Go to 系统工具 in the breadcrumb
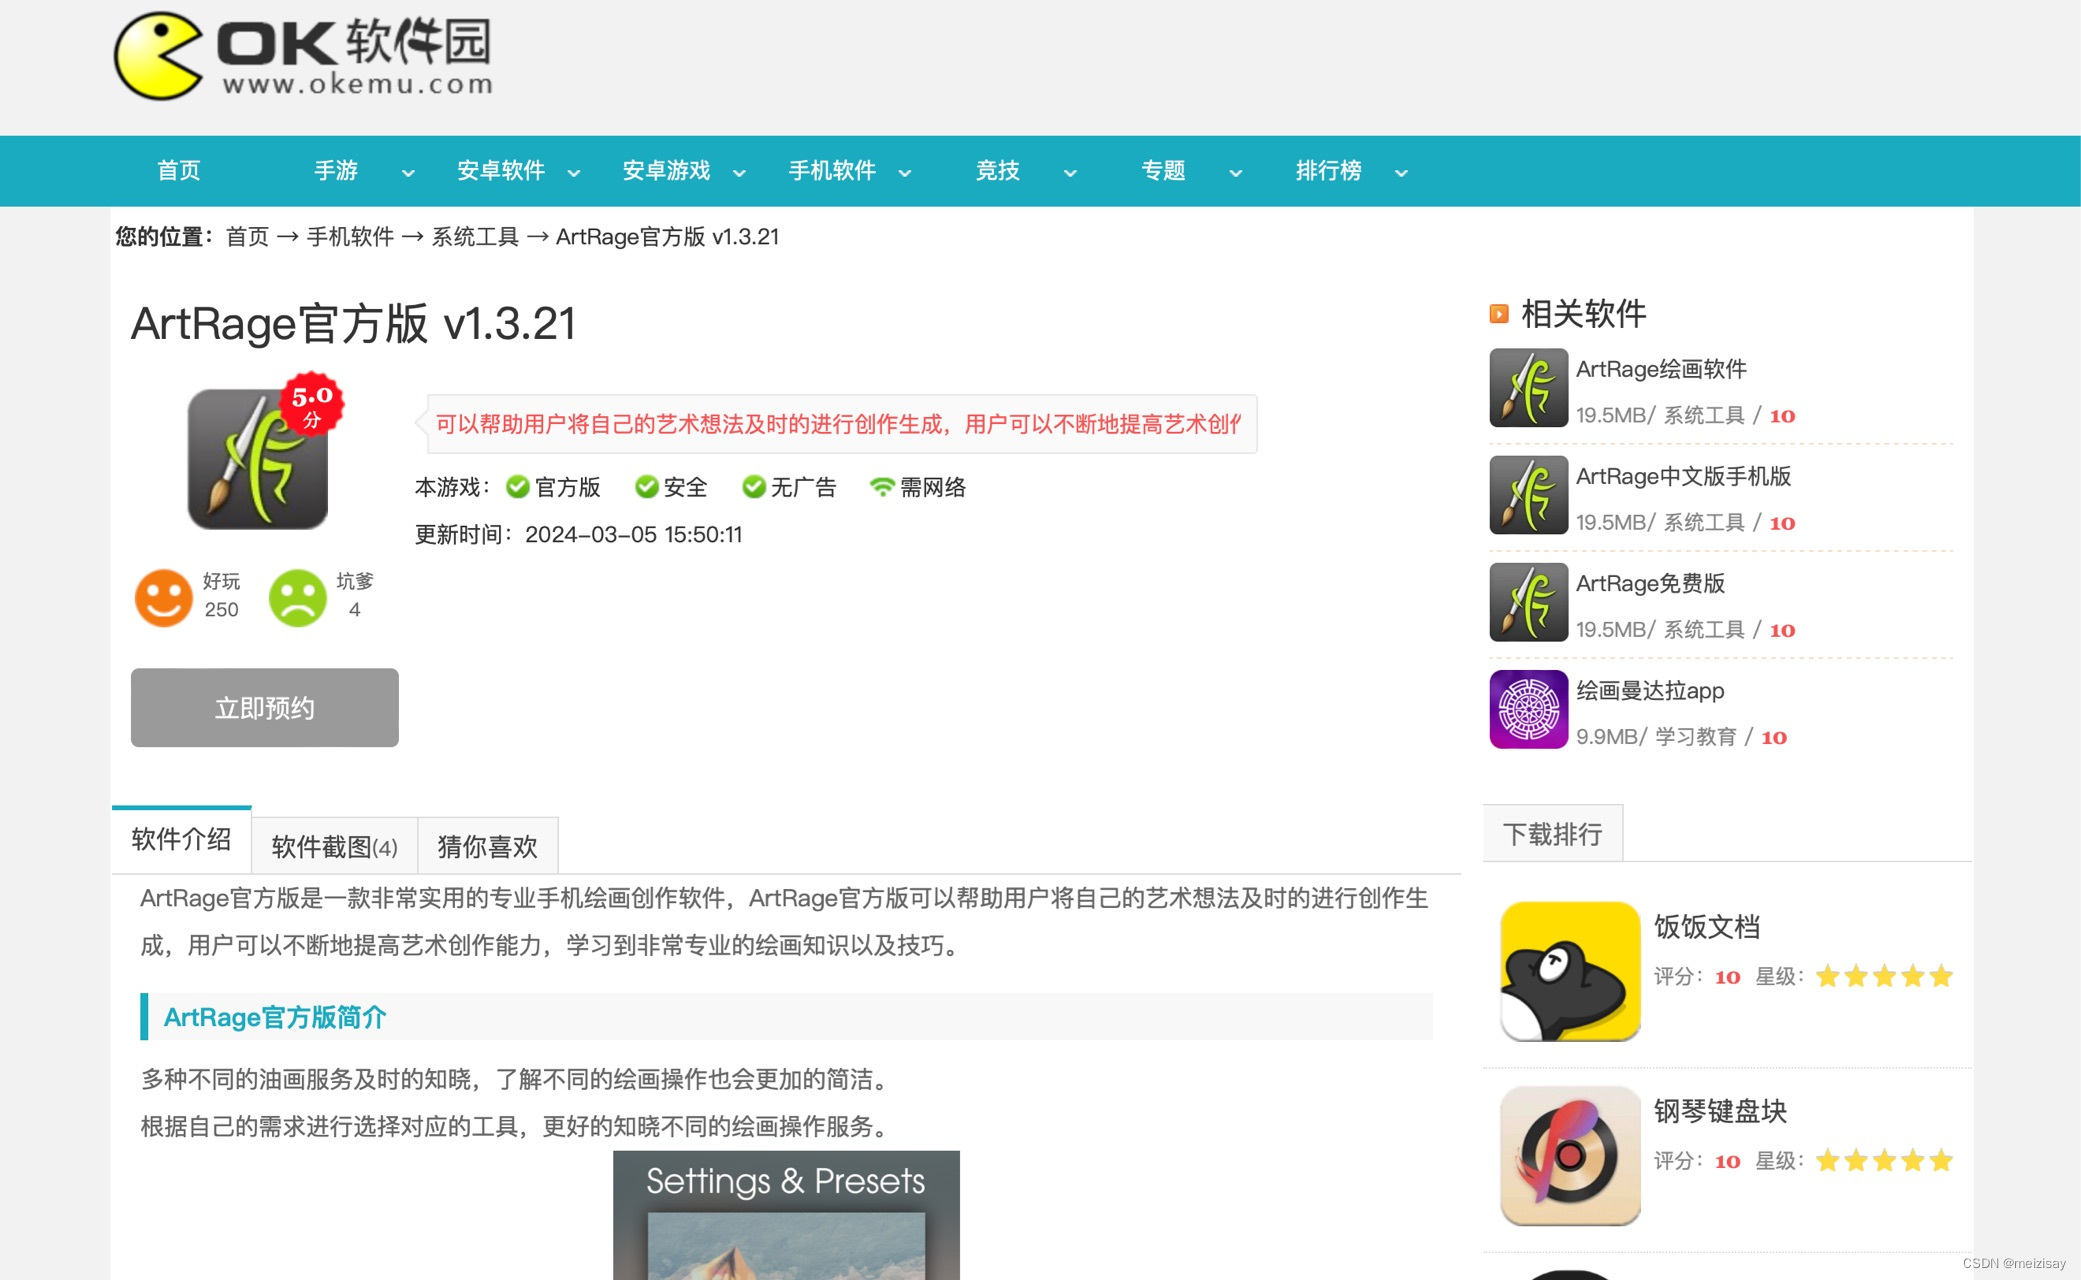The width and height of the screenshot is (2081, 1280). (475, 237)
